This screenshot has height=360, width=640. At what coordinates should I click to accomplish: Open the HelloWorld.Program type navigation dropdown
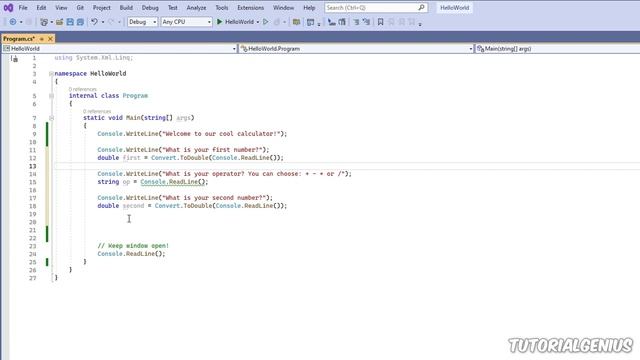[356, 49]
